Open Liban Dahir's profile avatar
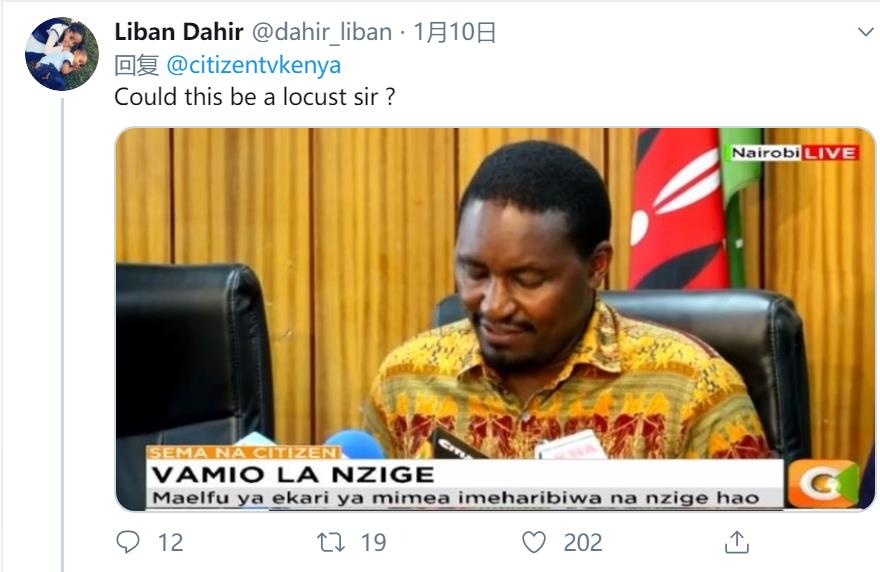The width and height of the screenshot is (880, 572). pos(62,54)
